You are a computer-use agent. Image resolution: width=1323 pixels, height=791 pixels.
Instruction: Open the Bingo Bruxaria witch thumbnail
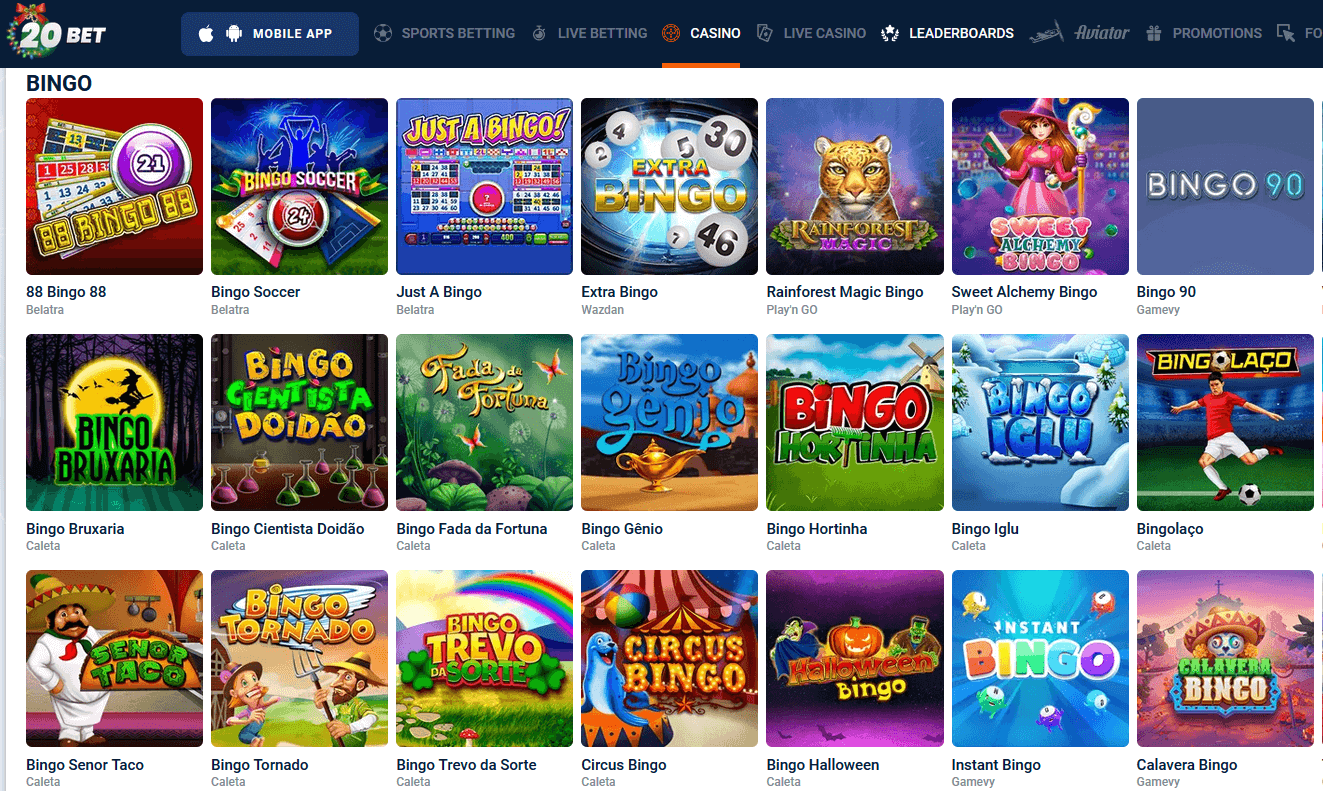coord(114,422)
